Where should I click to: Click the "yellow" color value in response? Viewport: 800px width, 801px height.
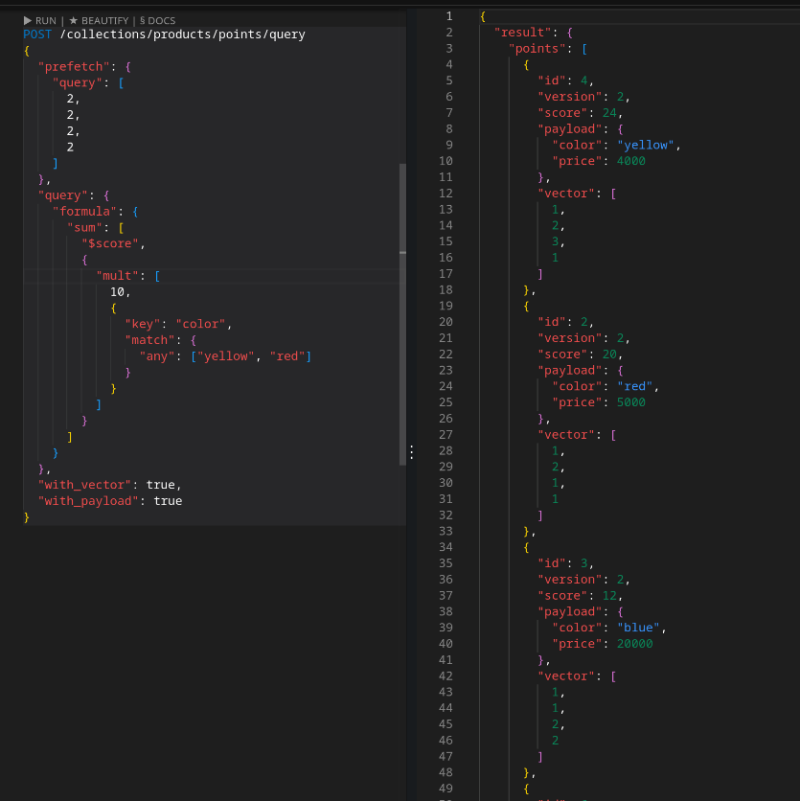(x=647, y=145)
